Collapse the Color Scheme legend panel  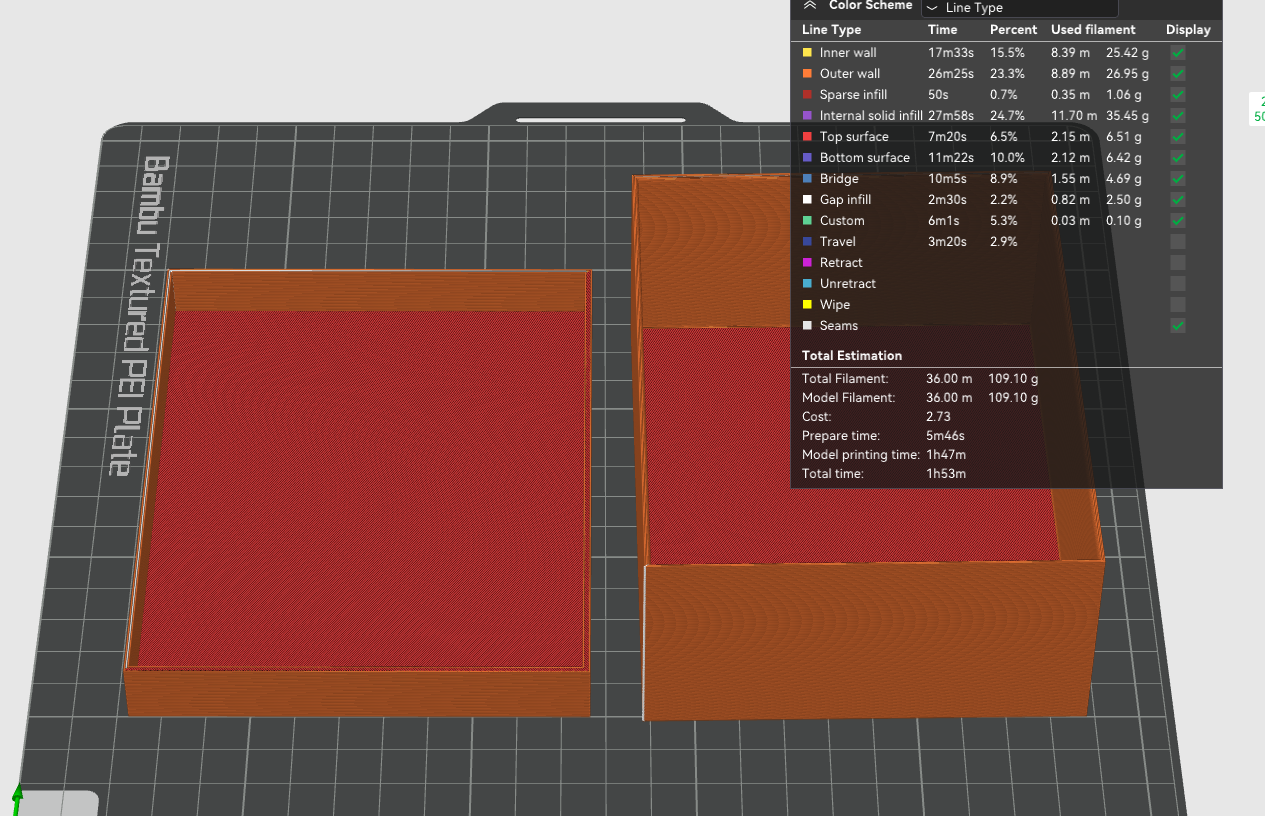click(x=810, y=5)
